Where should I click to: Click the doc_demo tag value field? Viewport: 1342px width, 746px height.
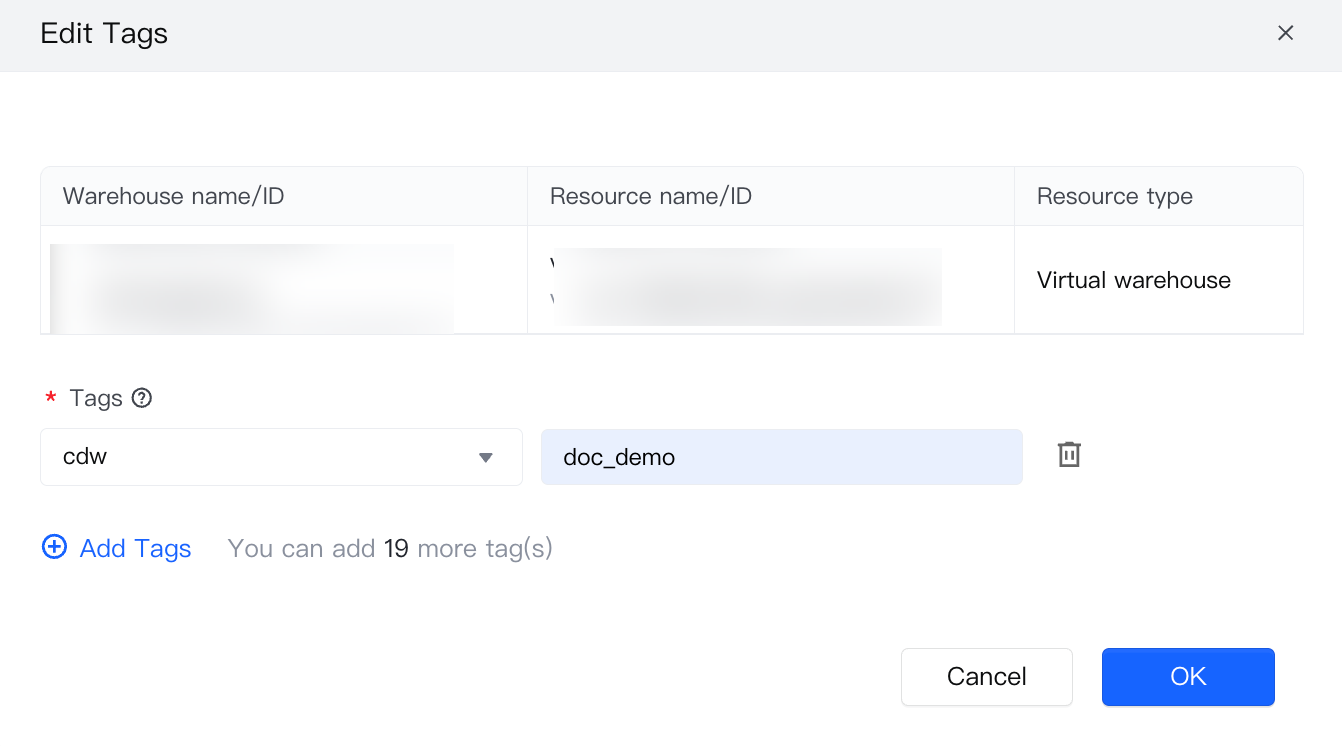(781, 457)
